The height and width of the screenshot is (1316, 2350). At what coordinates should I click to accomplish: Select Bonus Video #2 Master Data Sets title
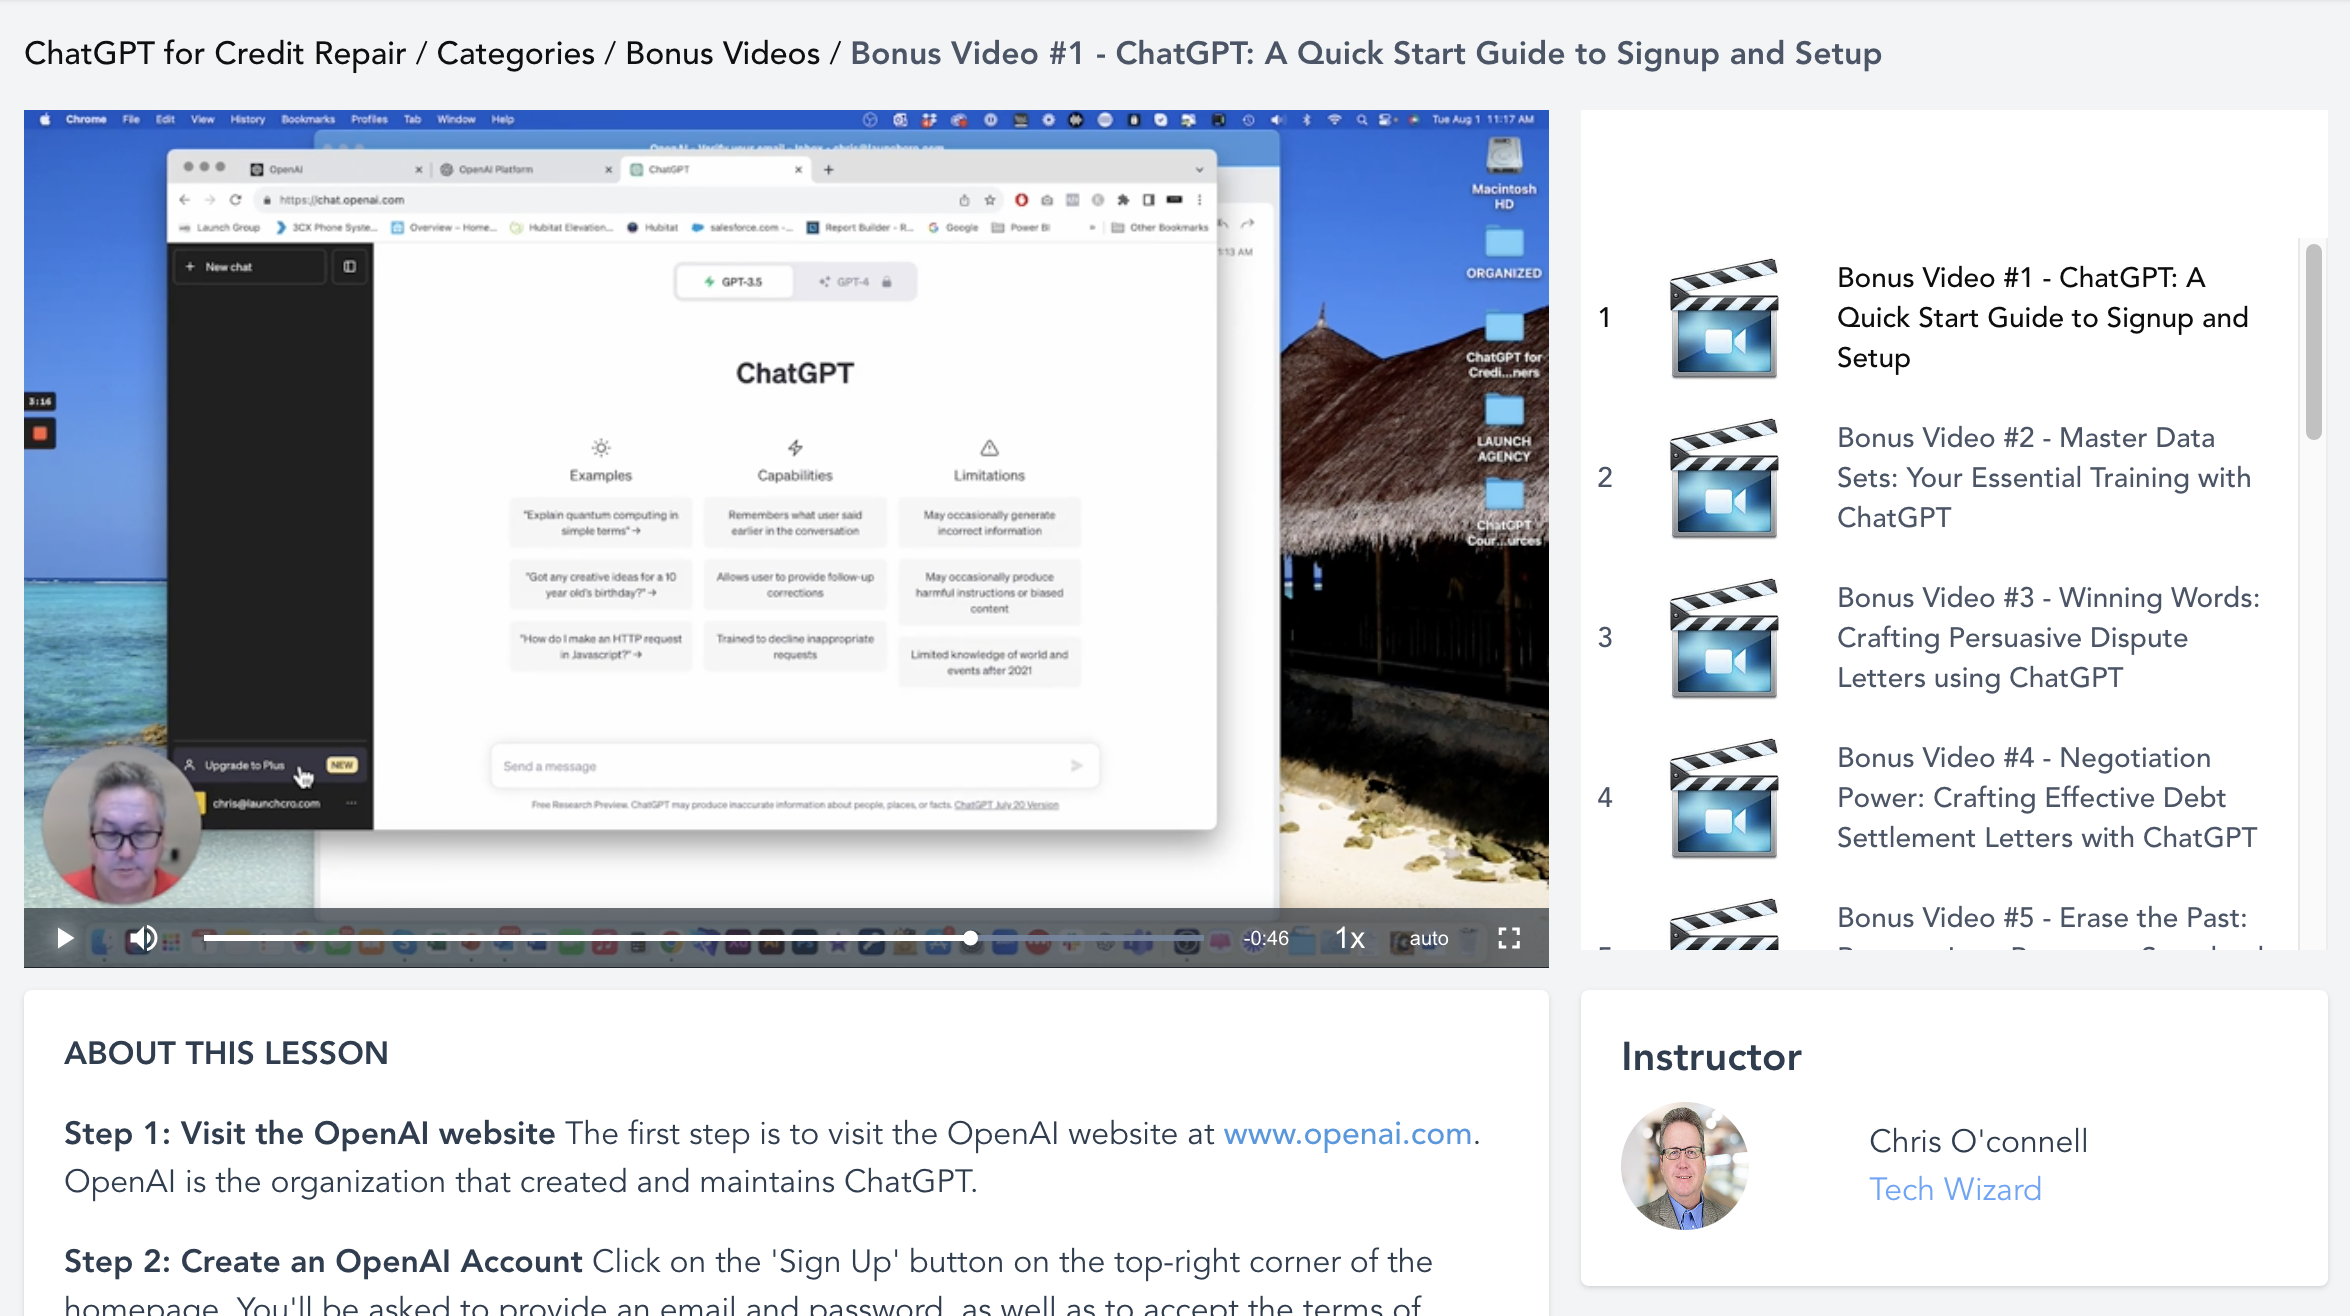click(2043, 477)
